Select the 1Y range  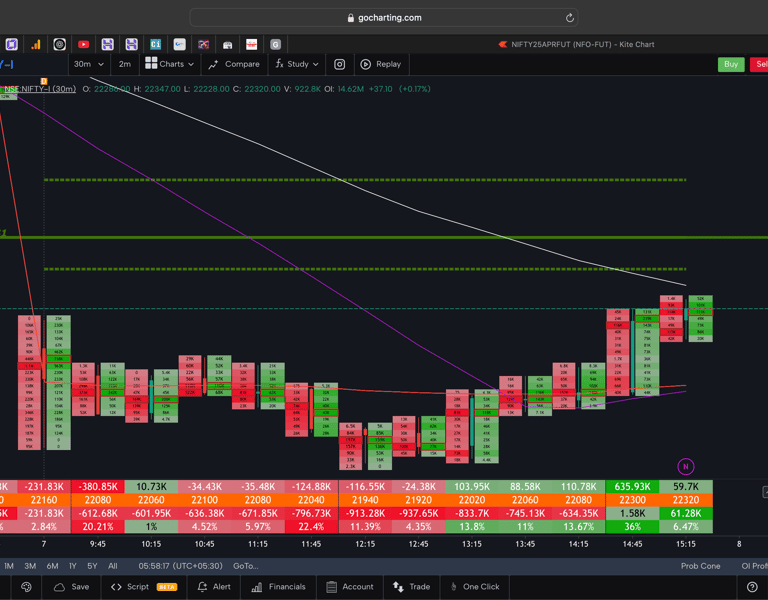[72, 566]
